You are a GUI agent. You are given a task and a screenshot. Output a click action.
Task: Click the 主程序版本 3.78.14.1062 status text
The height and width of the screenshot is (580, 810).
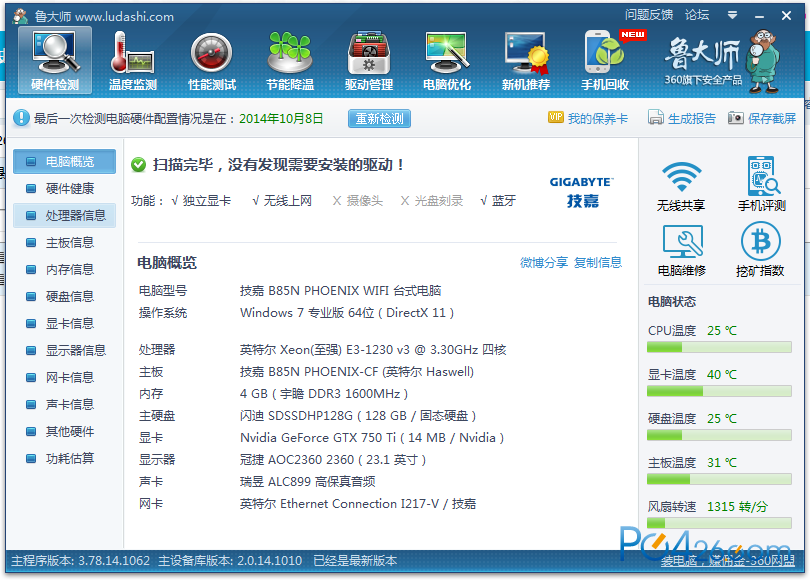pyautogui.click(x=81, y=560)
